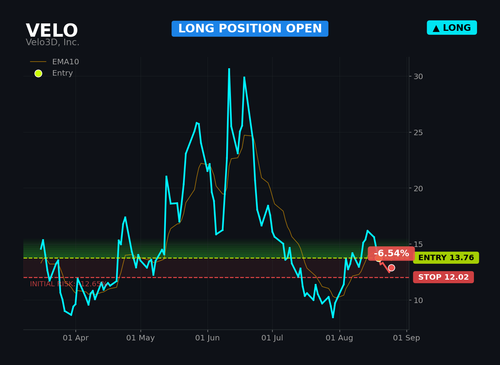
Task: Click the 01 Apr axis label
Action: coord(75,338)
